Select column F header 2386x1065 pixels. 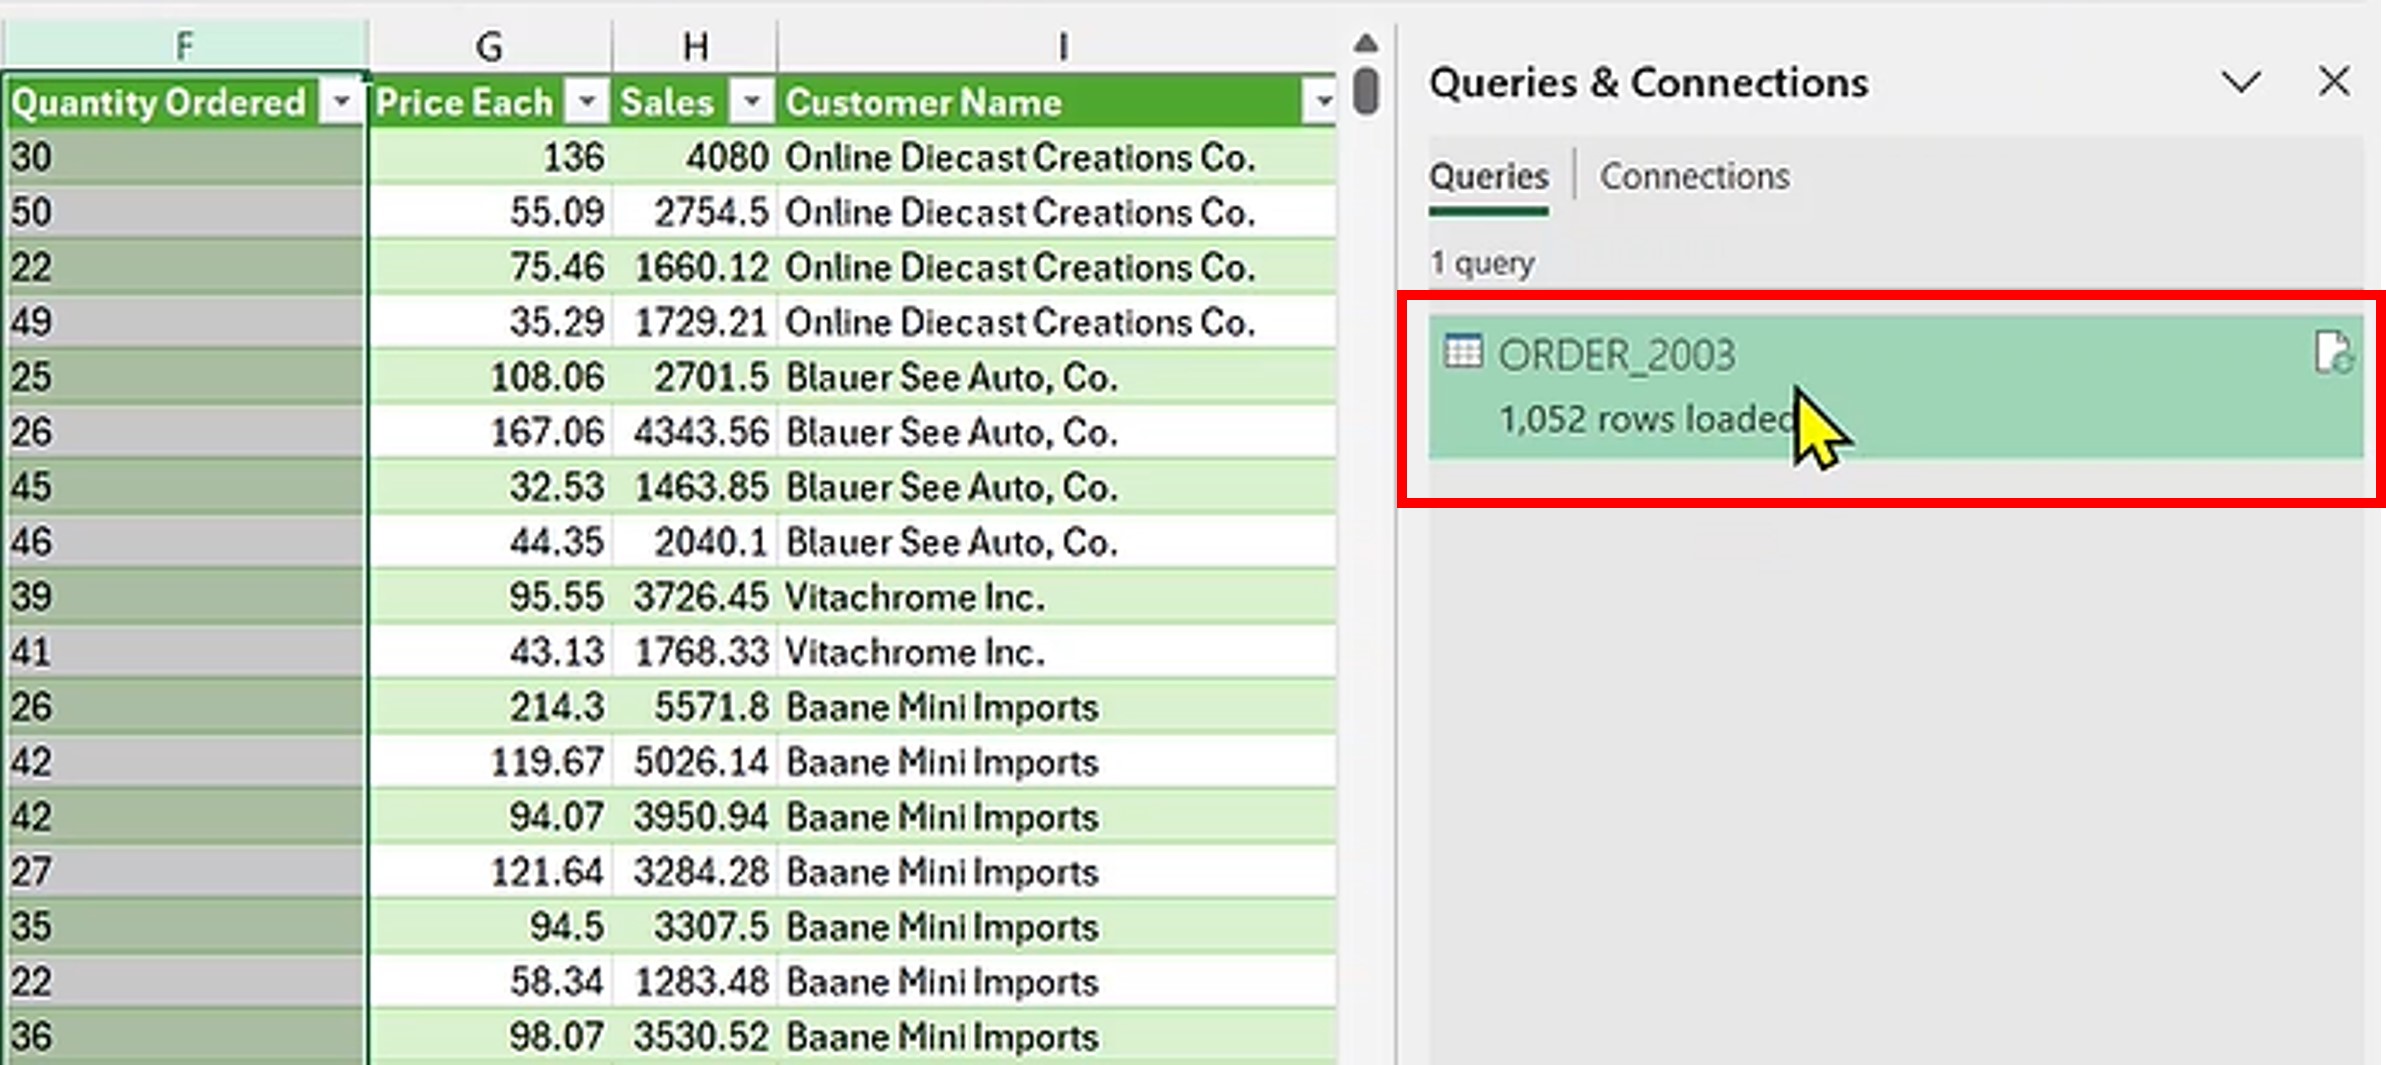[x=184, y=46]
